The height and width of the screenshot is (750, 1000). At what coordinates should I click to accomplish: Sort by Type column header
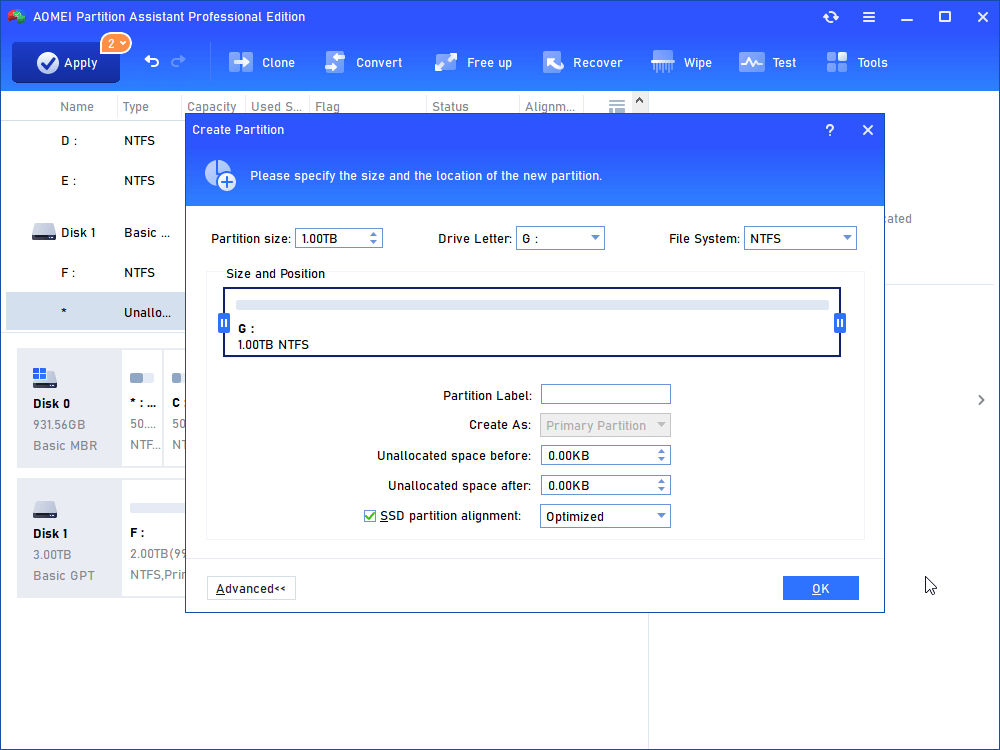tap(136, 107)
